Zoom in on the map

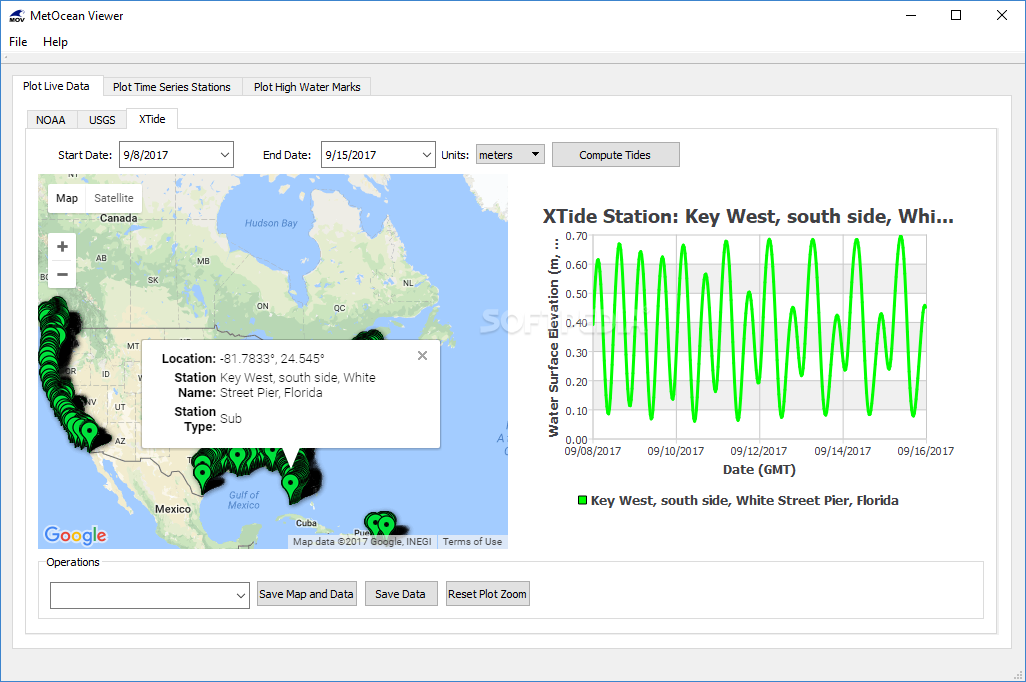(x=62, y=247)
